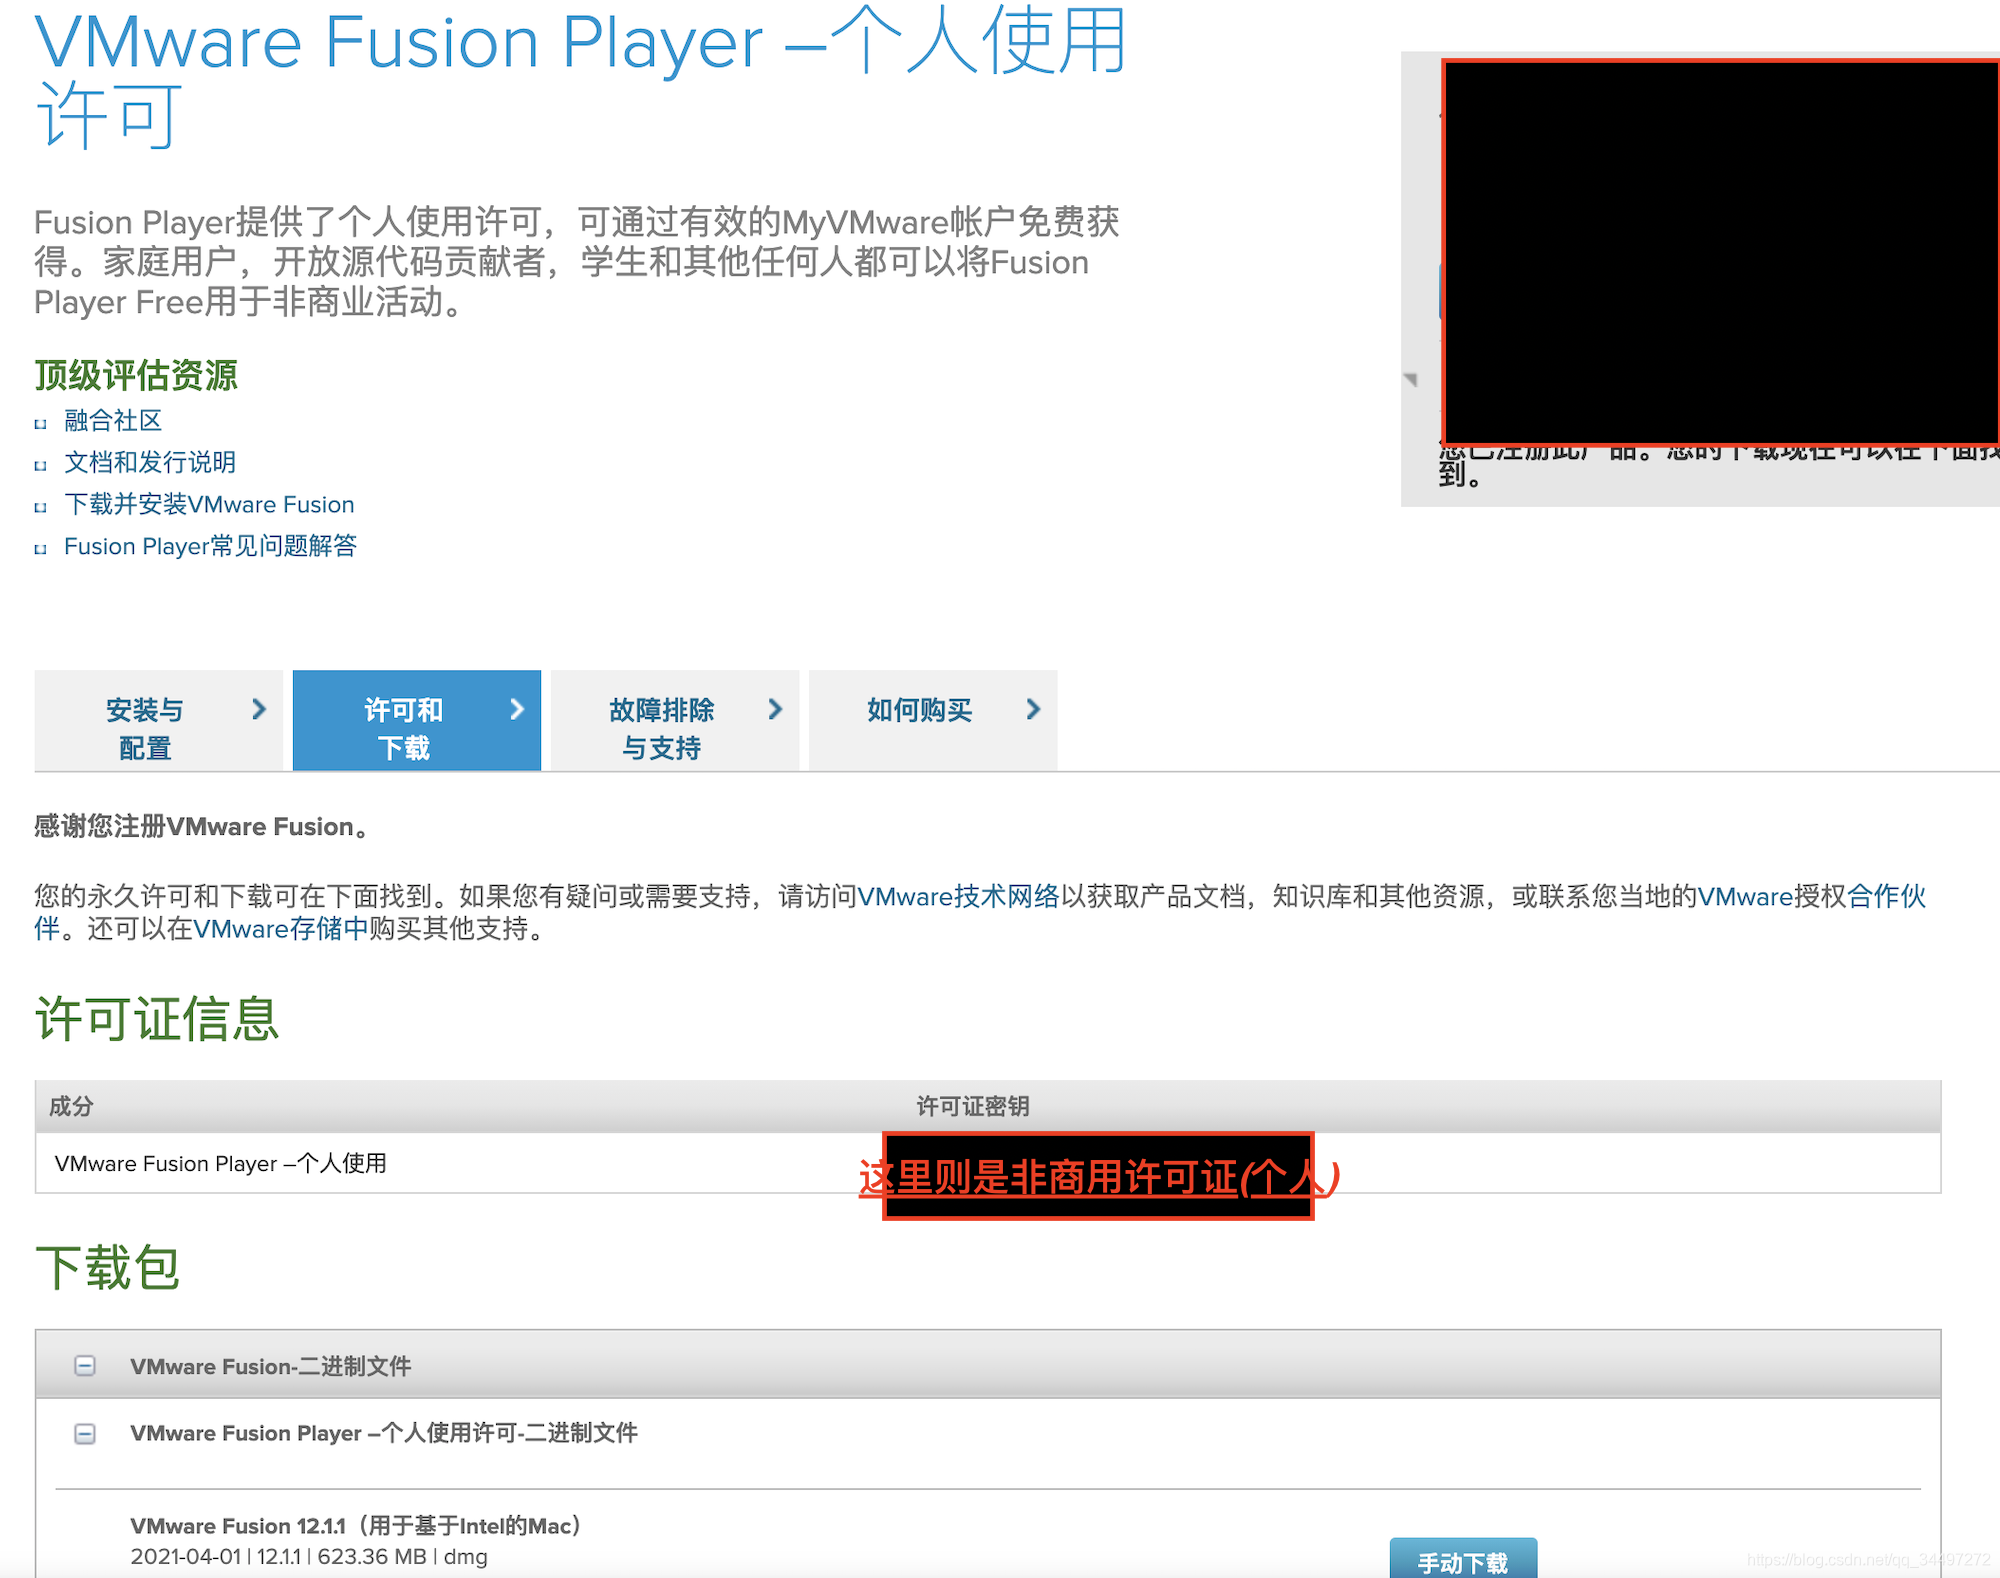The height and width of the screenshot is (1578, 2000).
Task: Click the 合作伙伴 link
Action: point(1885,897)
